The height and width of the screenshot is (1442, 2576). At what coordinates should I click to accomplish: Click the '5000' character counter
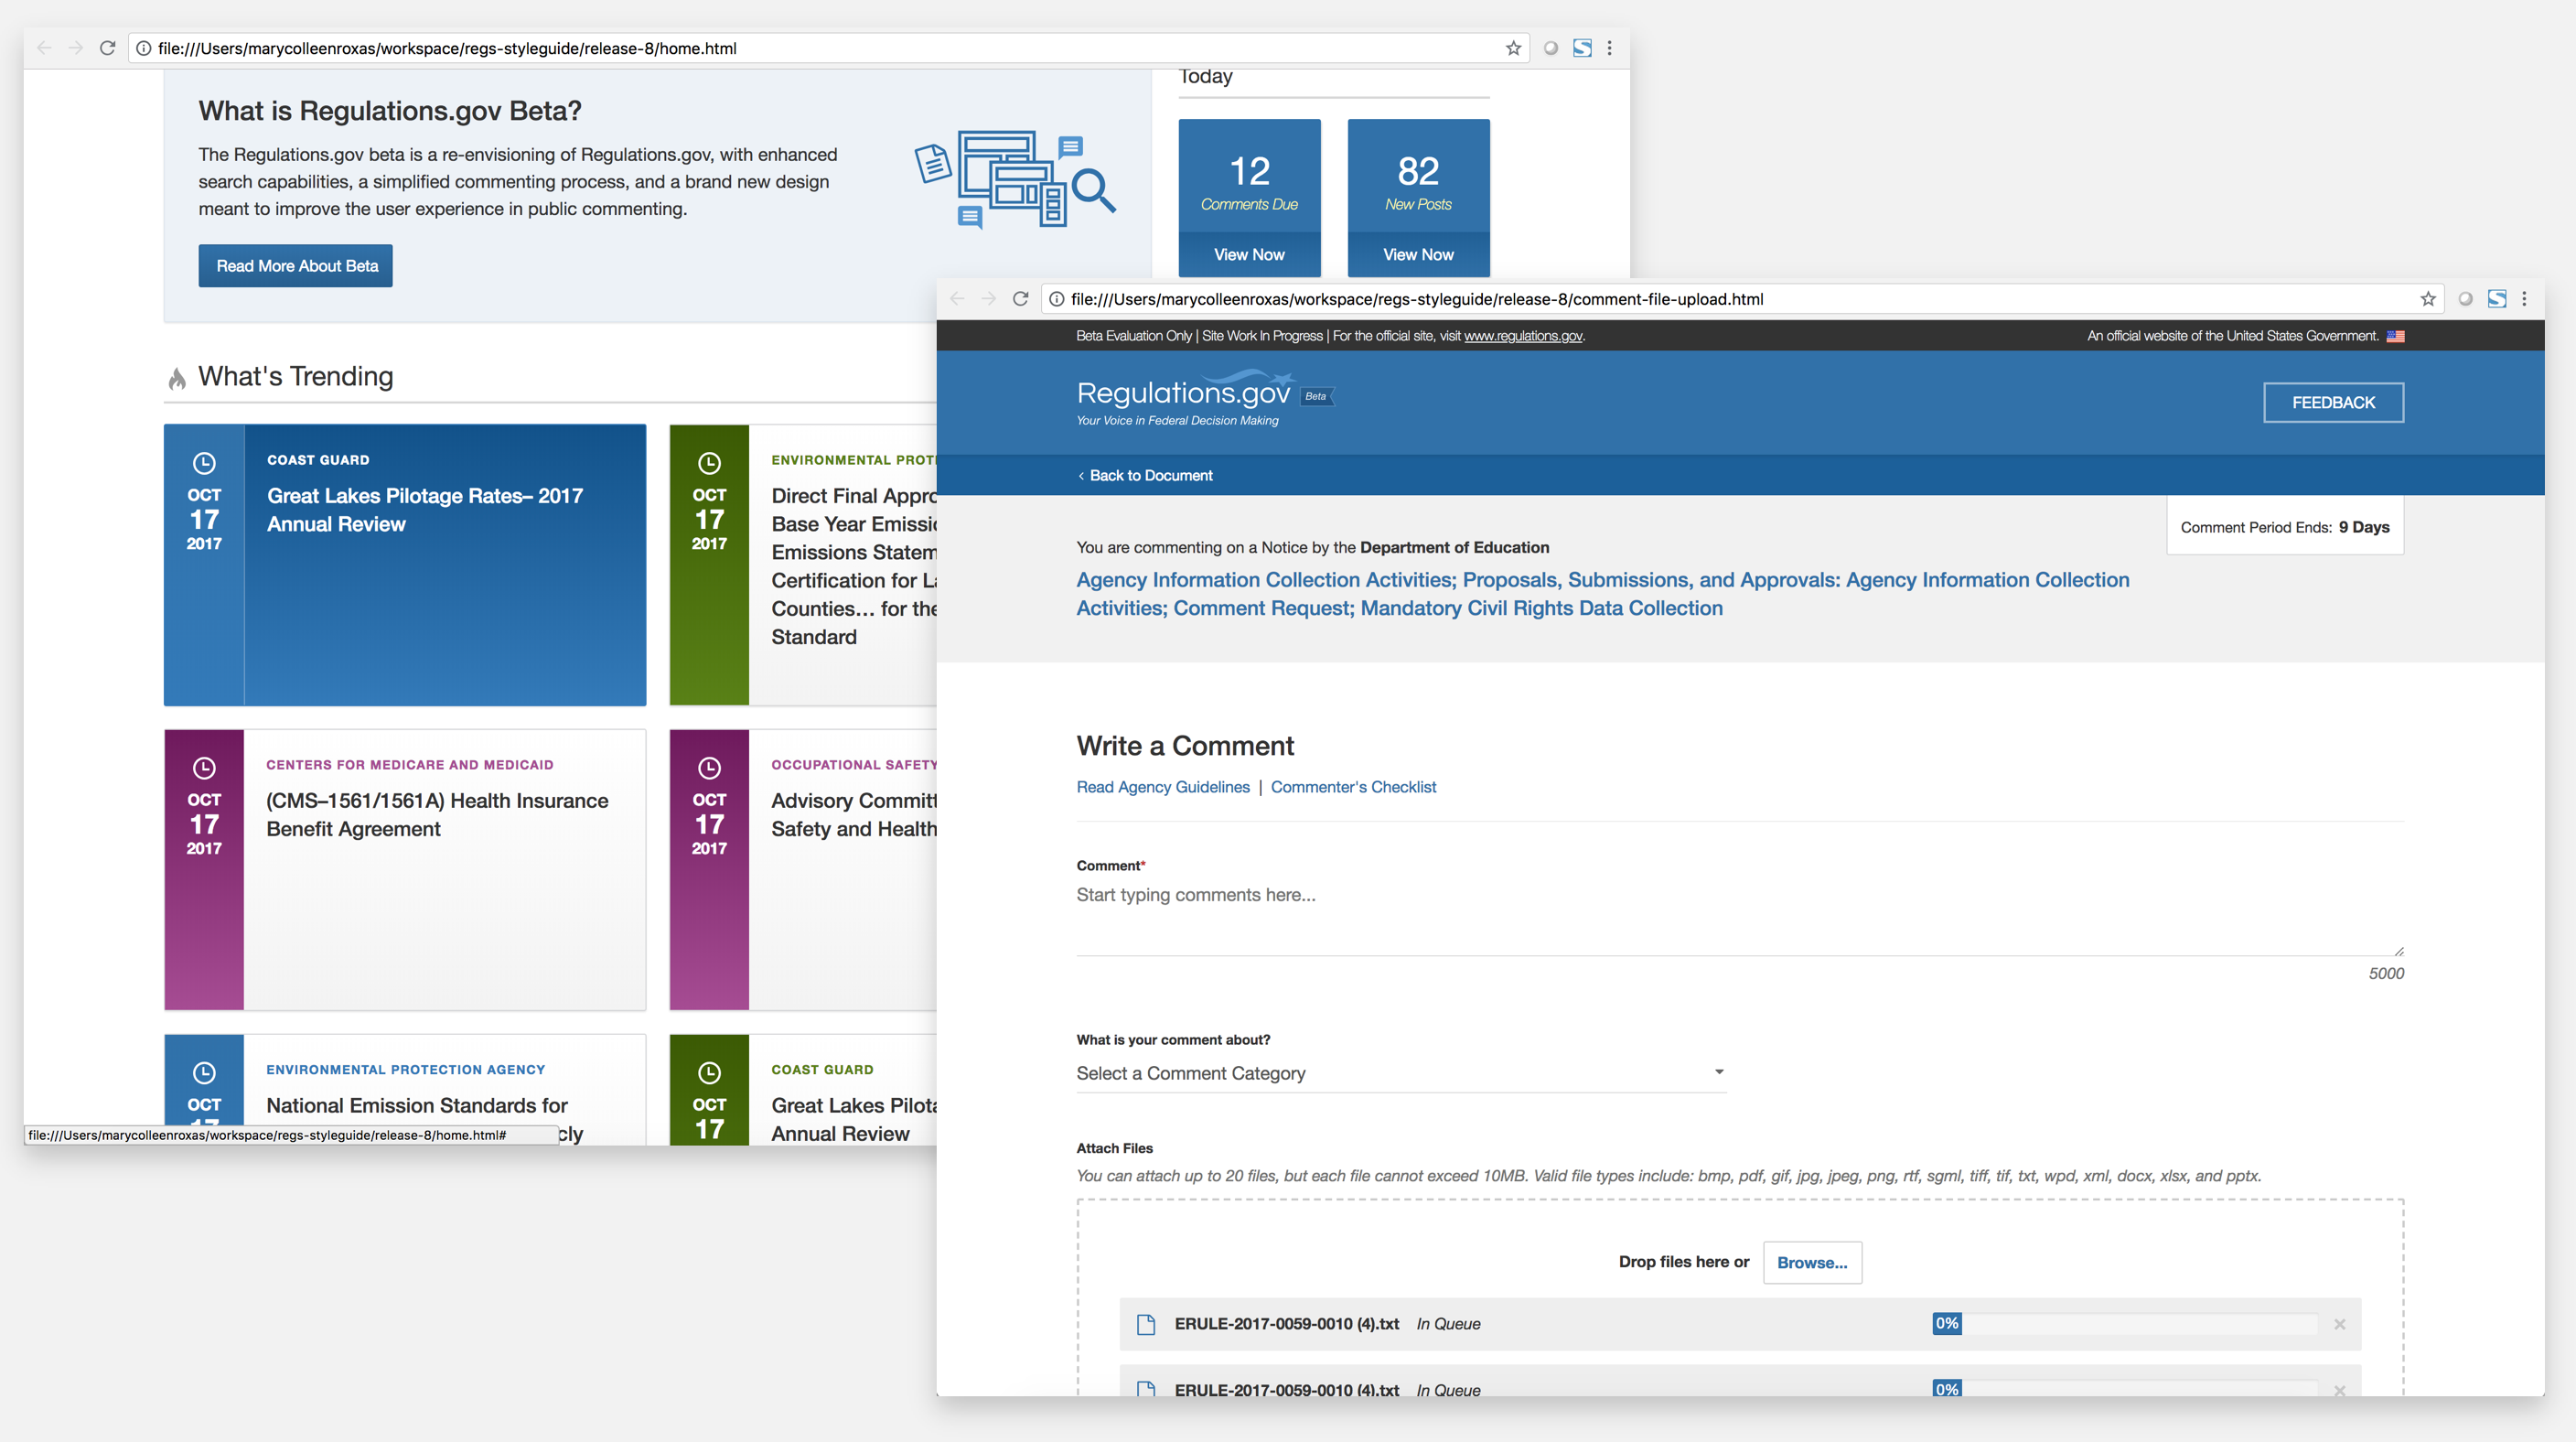pyautogui.click(x=2386, y=974)
